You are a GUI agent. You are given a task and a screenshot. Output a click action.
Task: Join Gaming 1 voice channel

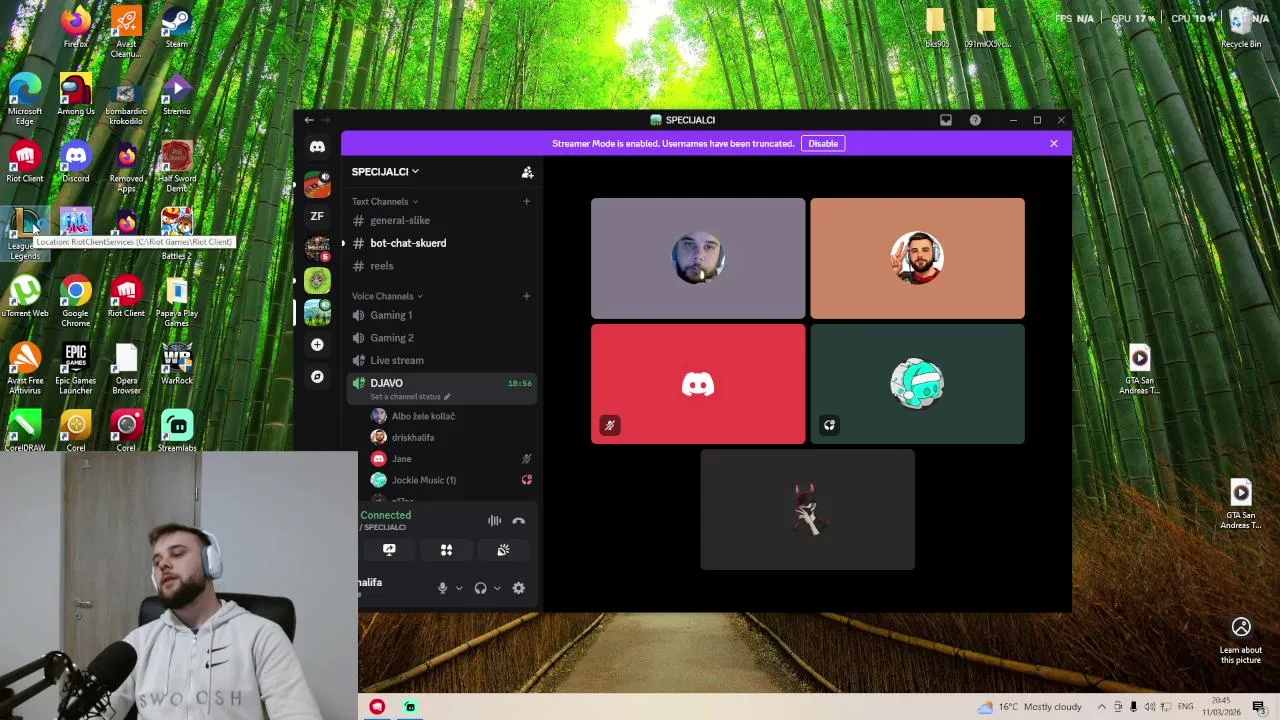point(441,315)
